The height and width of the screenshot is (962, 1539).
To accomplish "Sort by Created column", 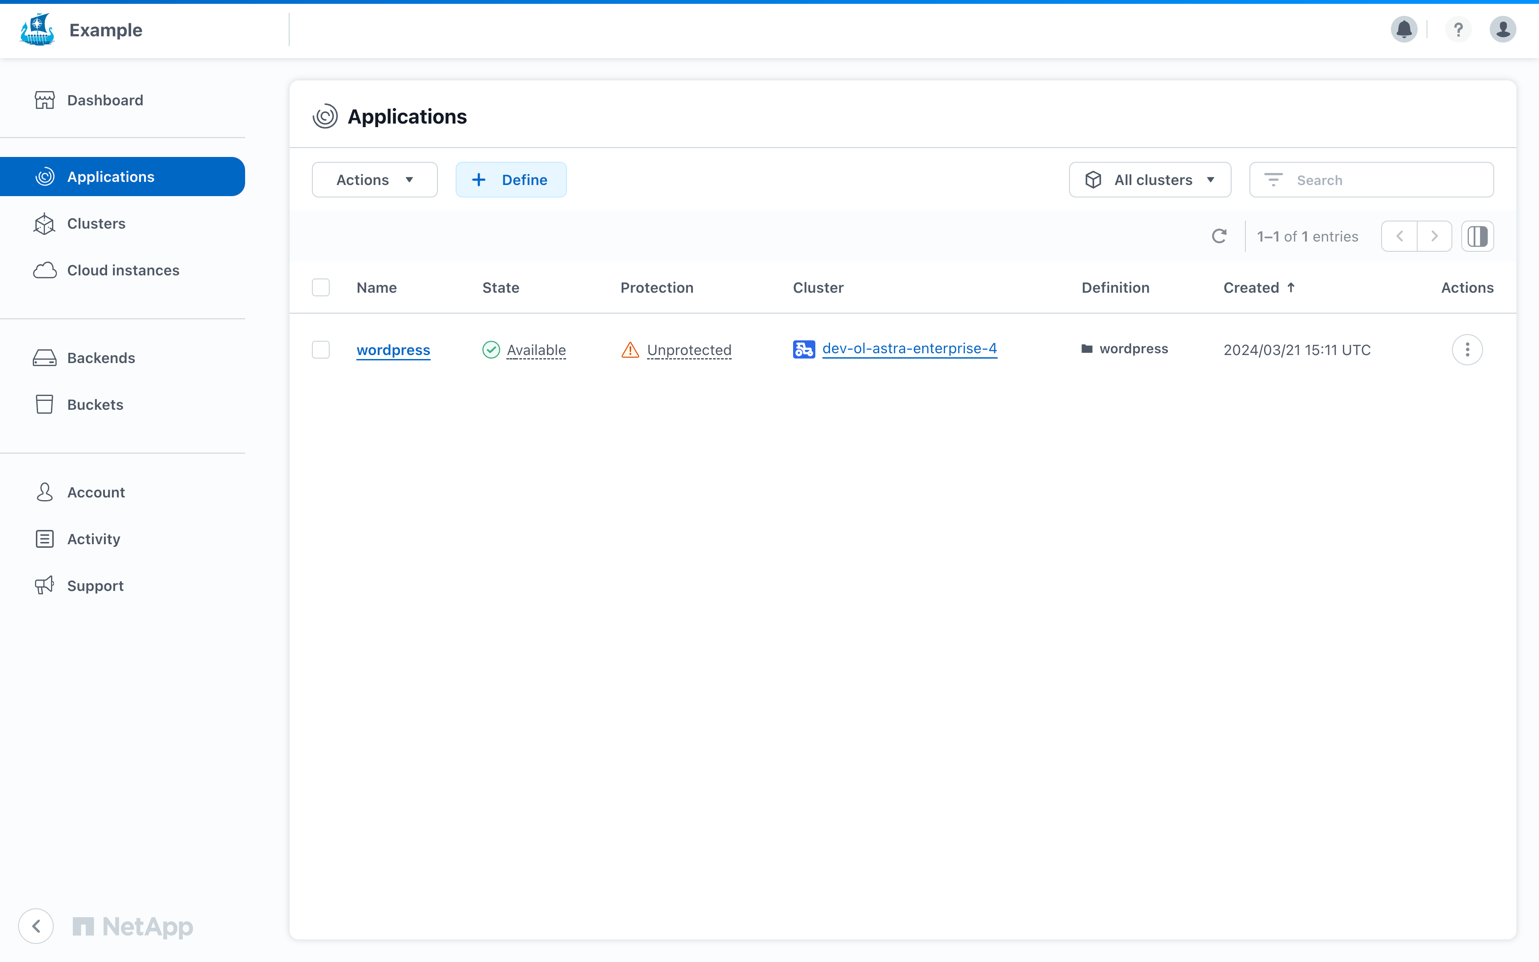I will tap(1259, 288).
